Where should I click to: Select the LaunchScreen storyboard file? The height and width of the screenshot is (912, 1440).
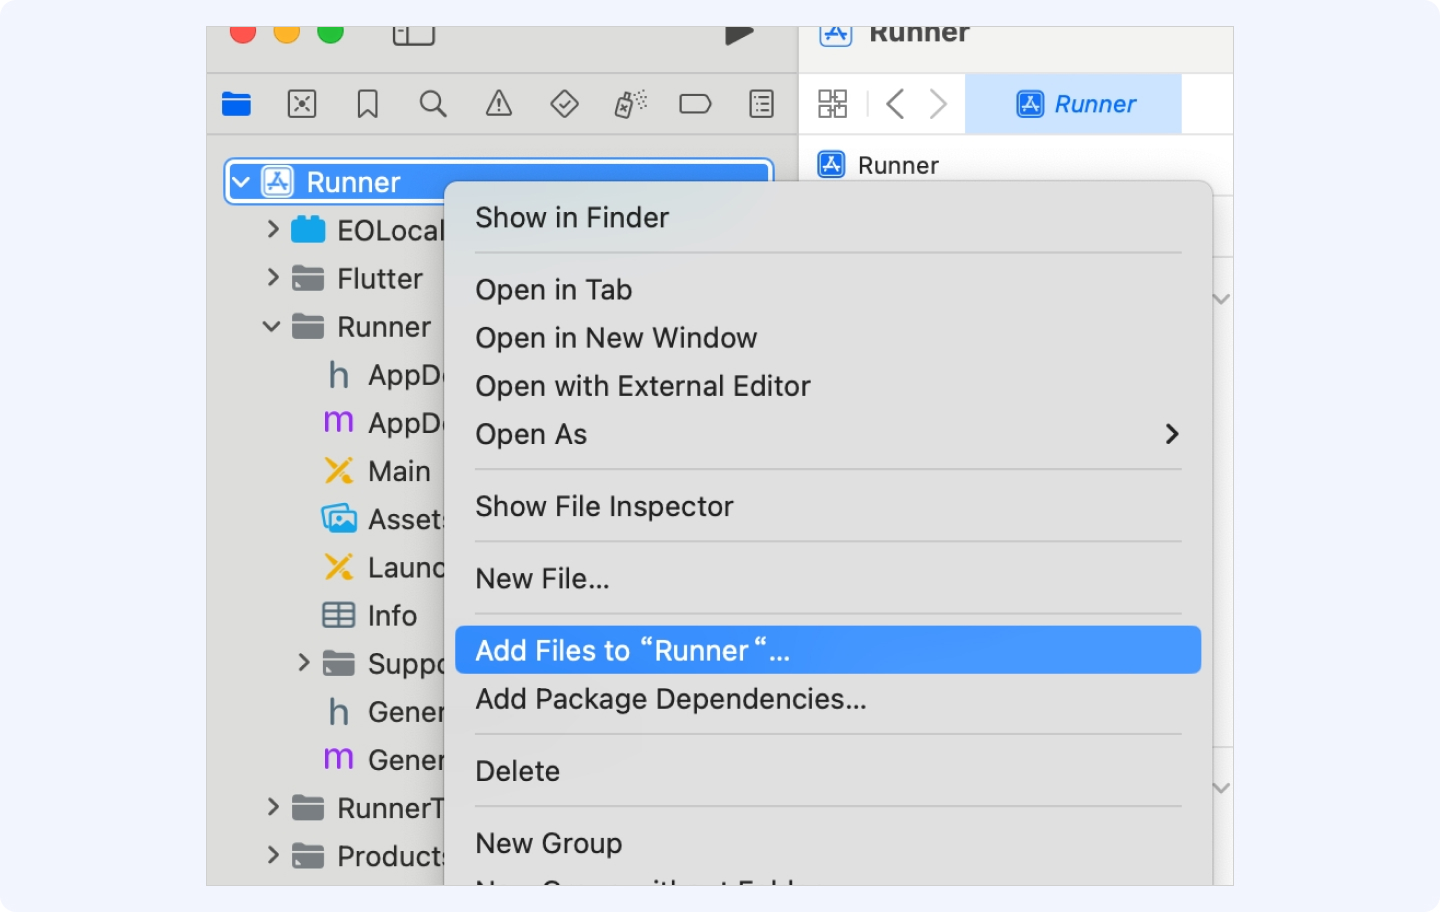coord(384,567)
